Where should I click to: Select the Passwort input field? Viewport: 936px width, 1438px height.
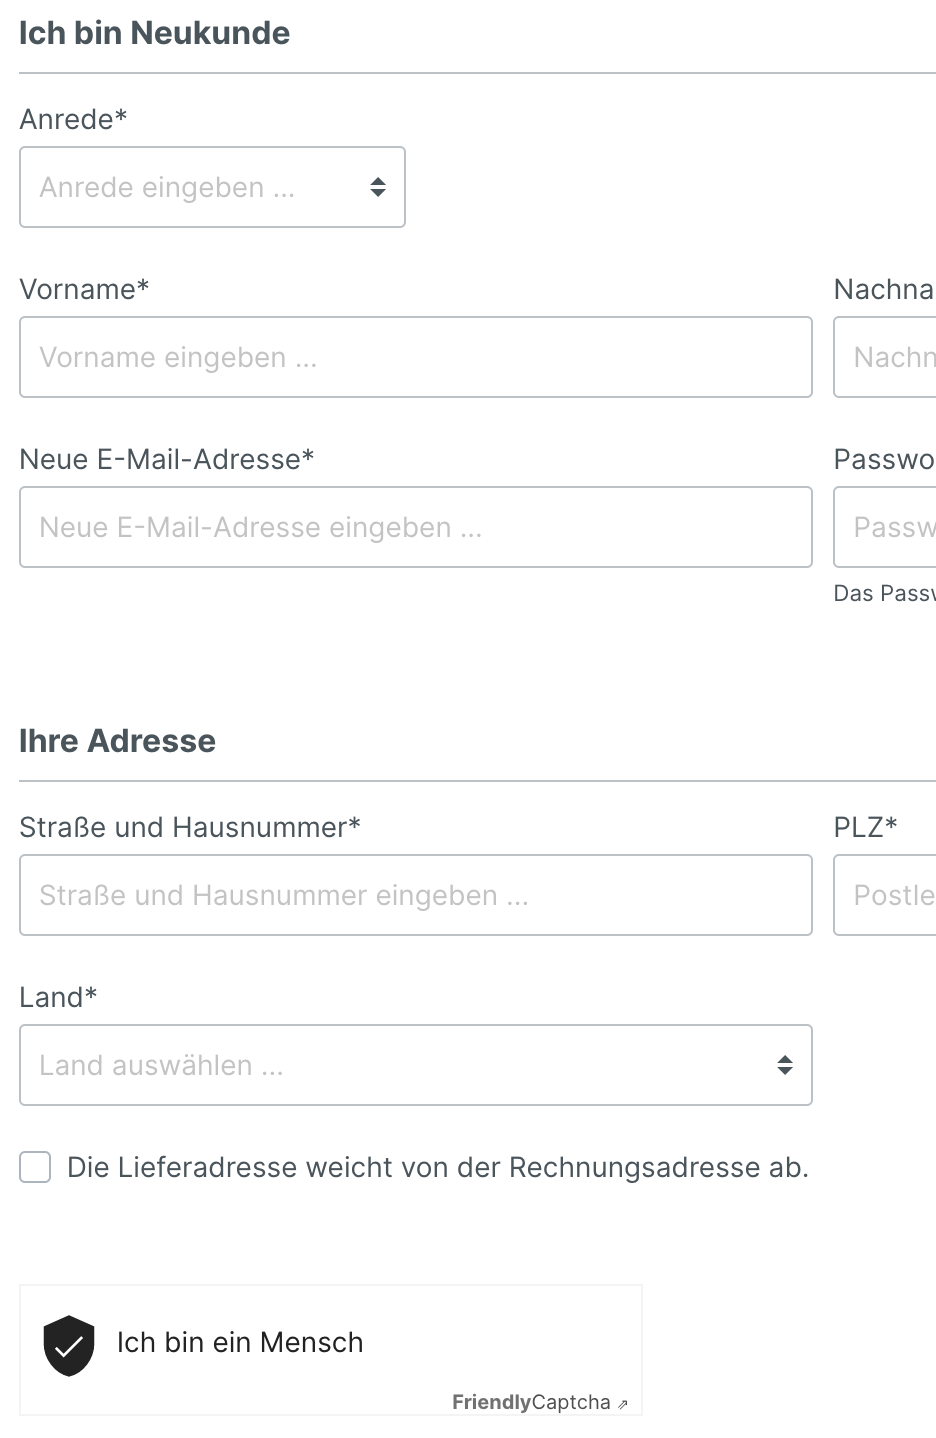[x=890, y=527]
